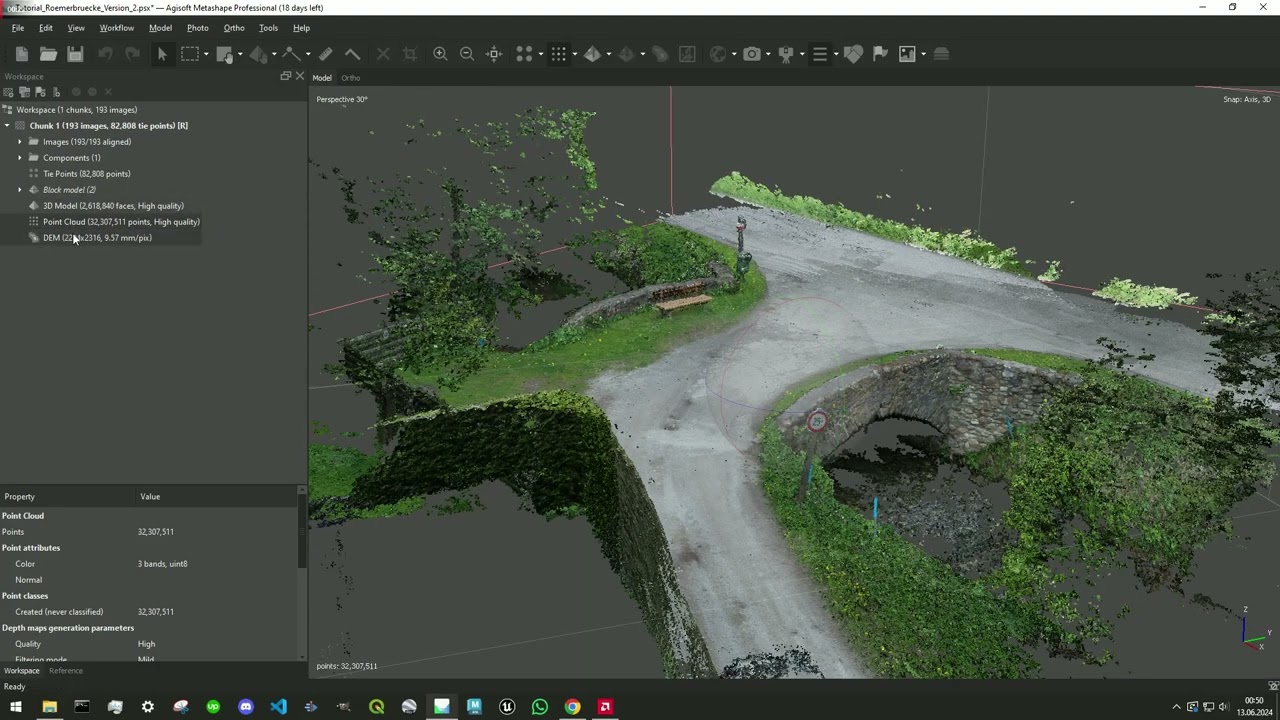Click the Add Chunk workspace icon
Screen dimensions: 1280x720
click(8, 92)
